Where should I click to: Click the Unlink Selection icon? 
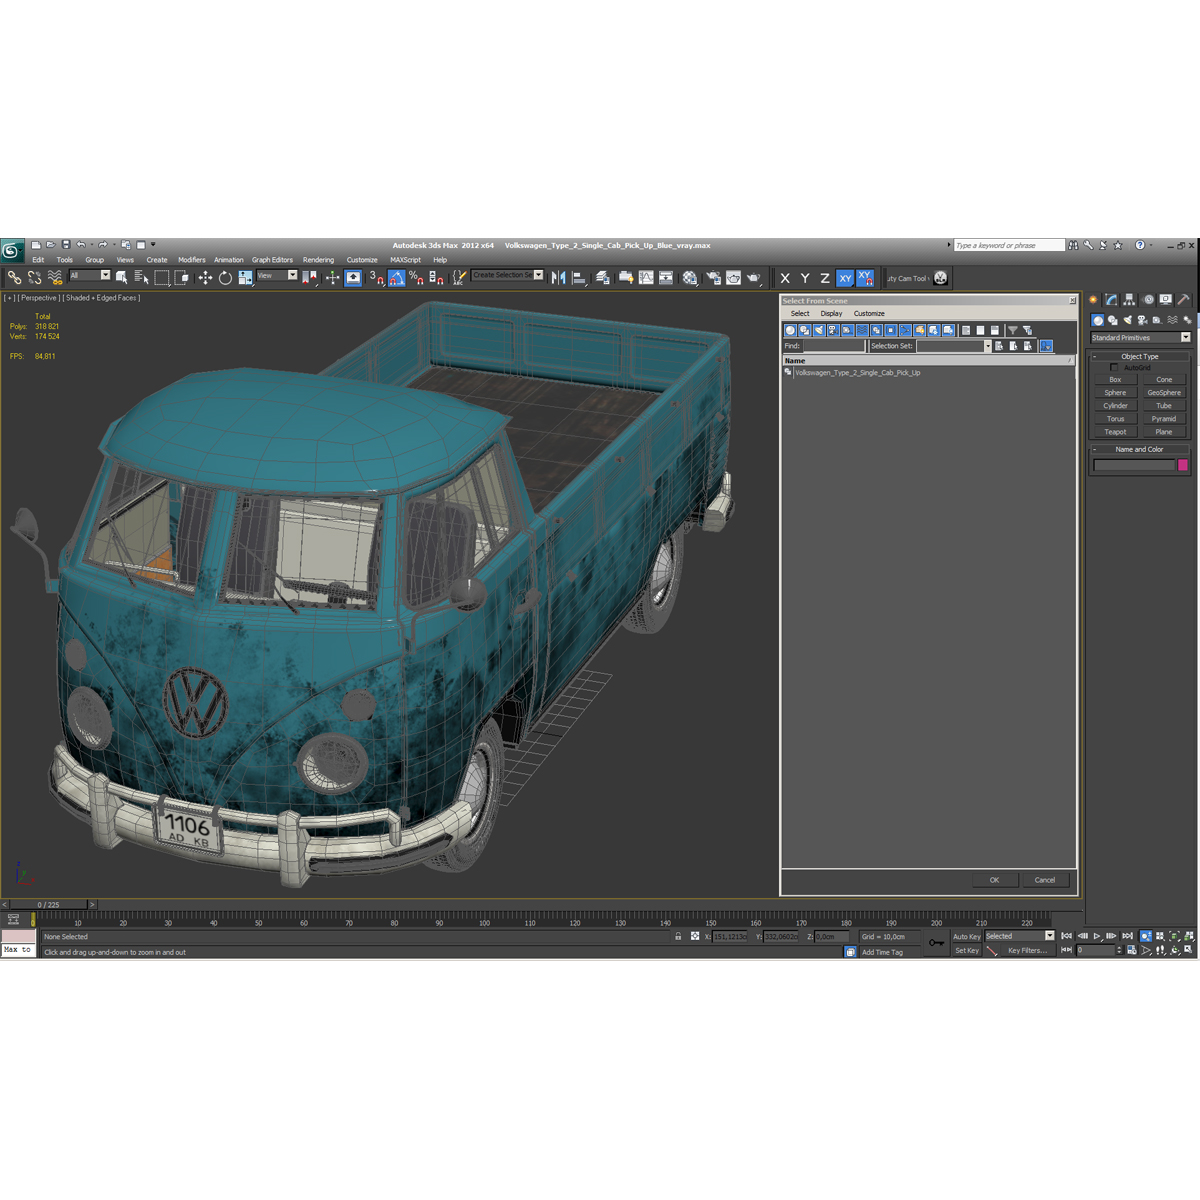tap(35, 278)
